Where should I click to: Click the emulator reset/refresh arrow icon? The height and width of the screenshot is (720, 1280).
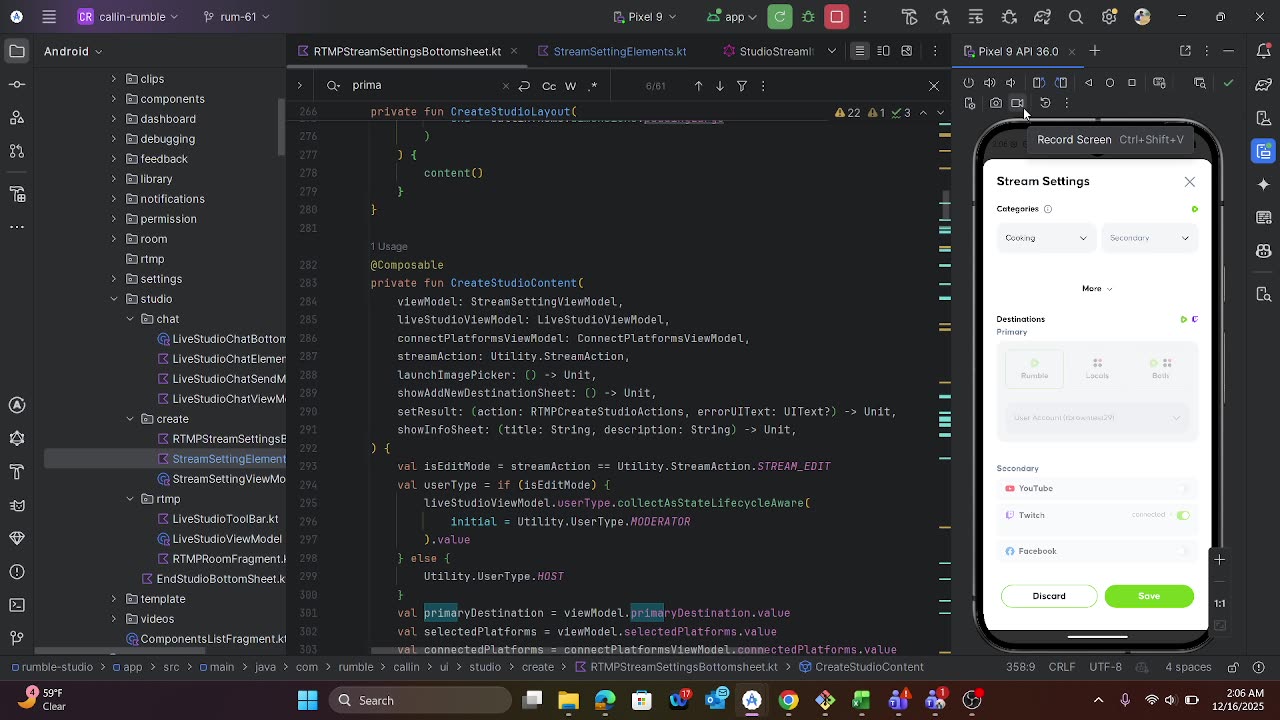tap(1045, 103)
